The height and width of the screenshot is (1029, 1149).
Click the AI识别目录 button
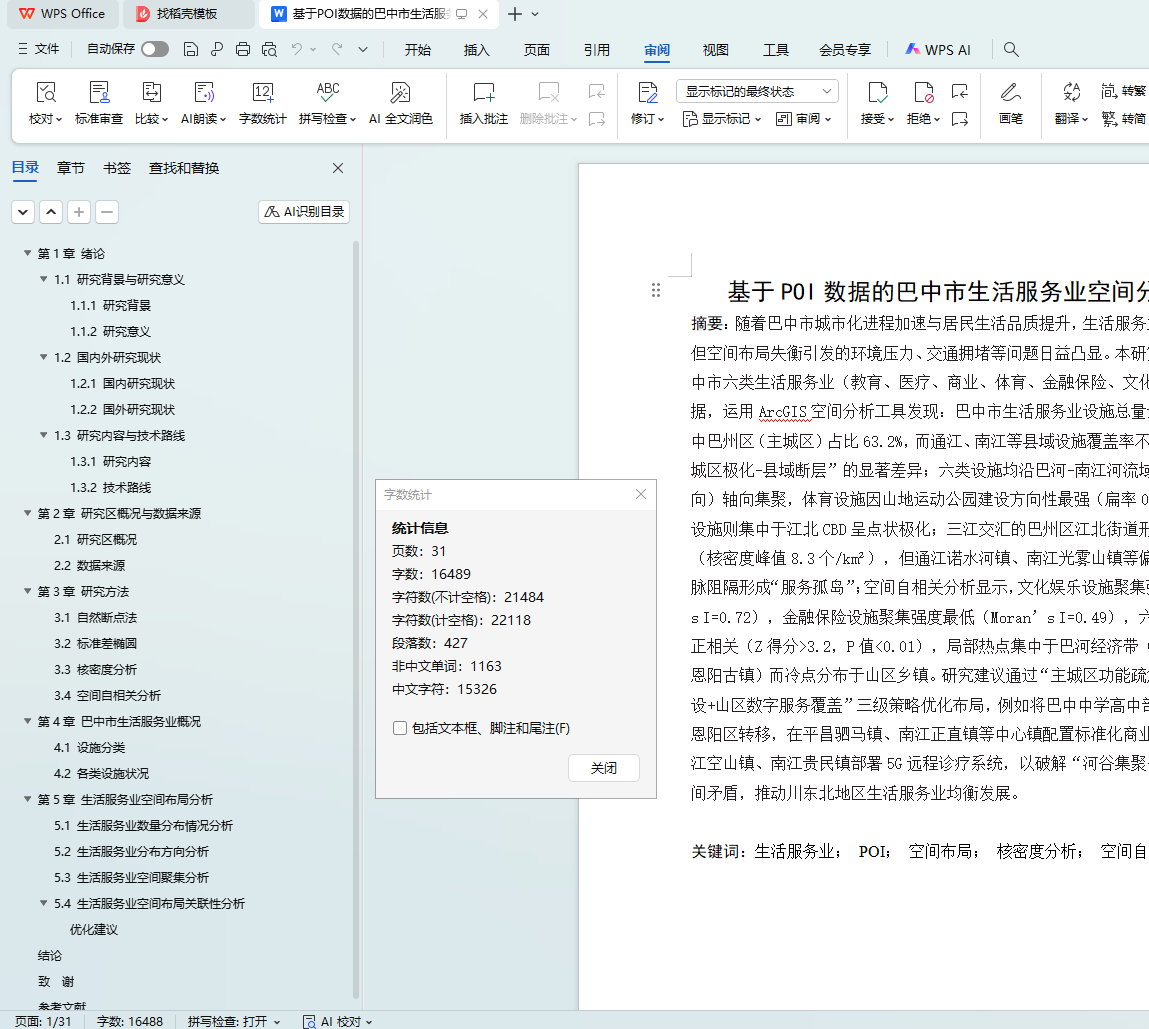pos(304,212)
